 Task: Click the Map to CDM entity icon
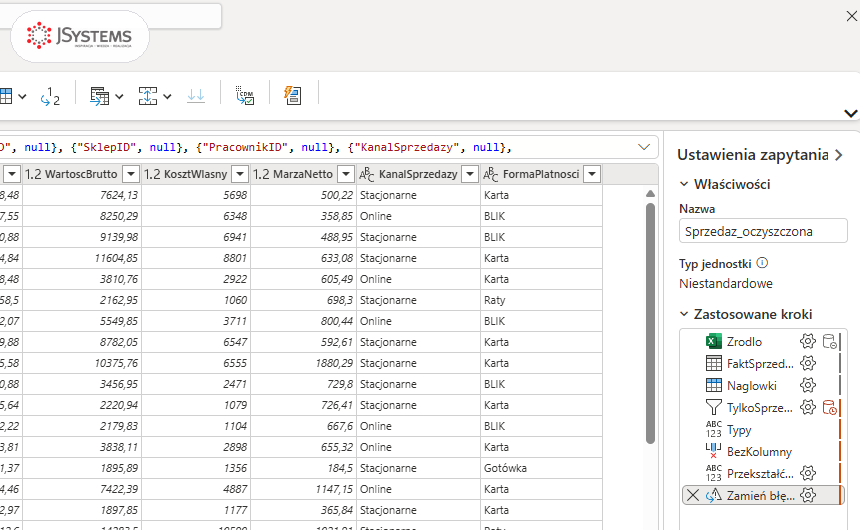click(245, 95)
